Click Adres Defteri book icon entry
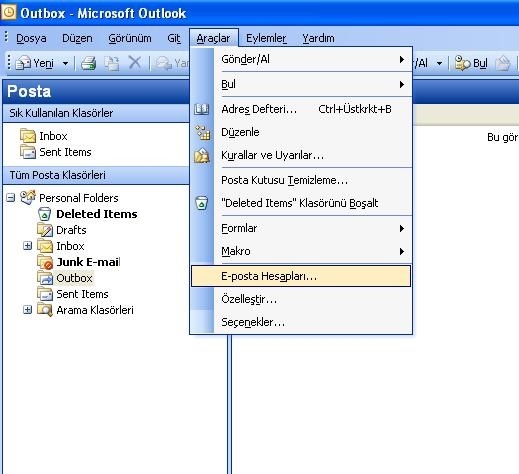This screenshot has width=519, height=474. [x=201, y=109]
